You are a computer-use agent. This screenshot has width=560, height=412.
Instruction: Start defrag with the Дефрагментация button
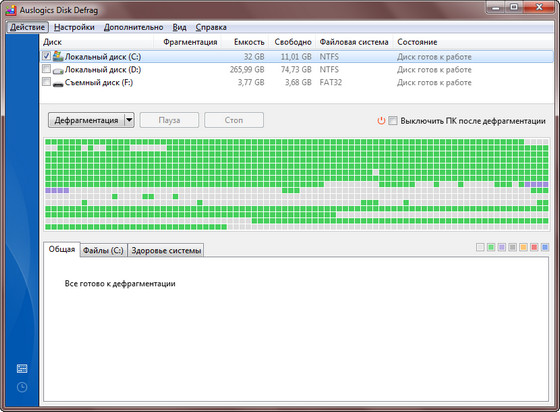86,120
